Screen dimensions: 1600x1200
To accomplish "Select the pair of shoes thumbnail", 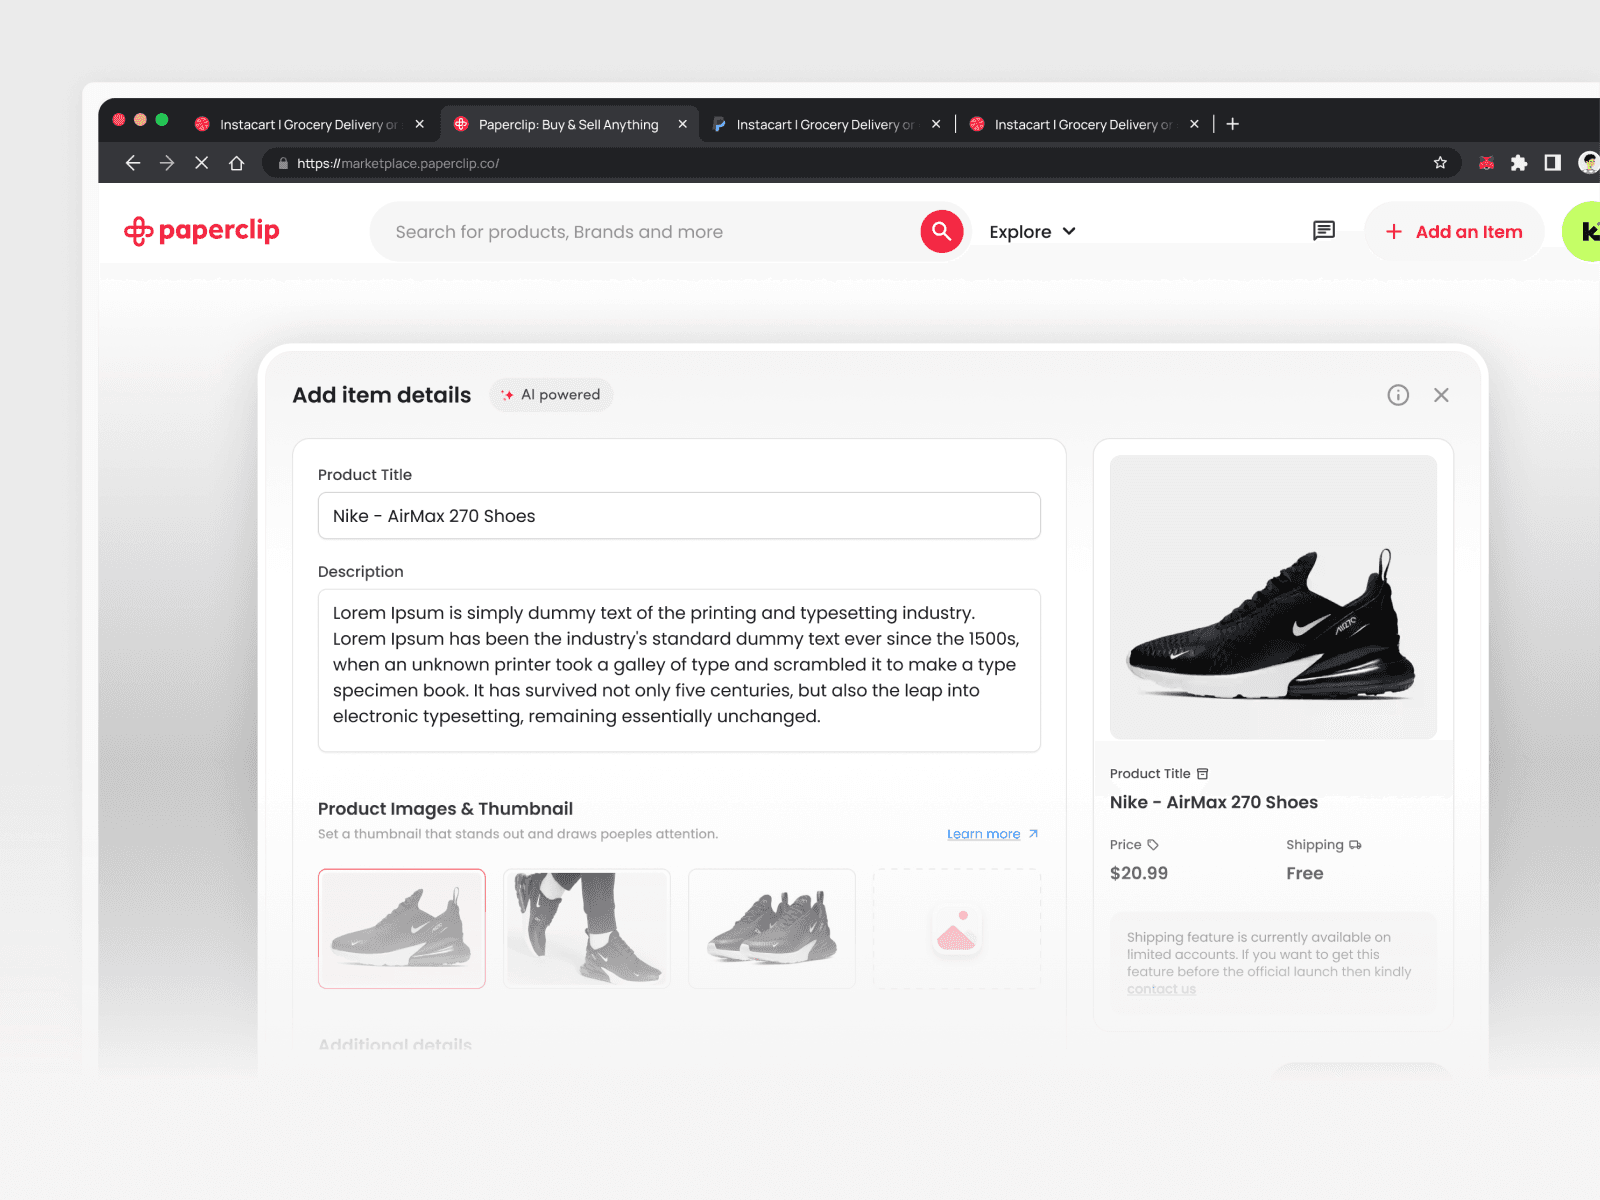I will point(772,929).
